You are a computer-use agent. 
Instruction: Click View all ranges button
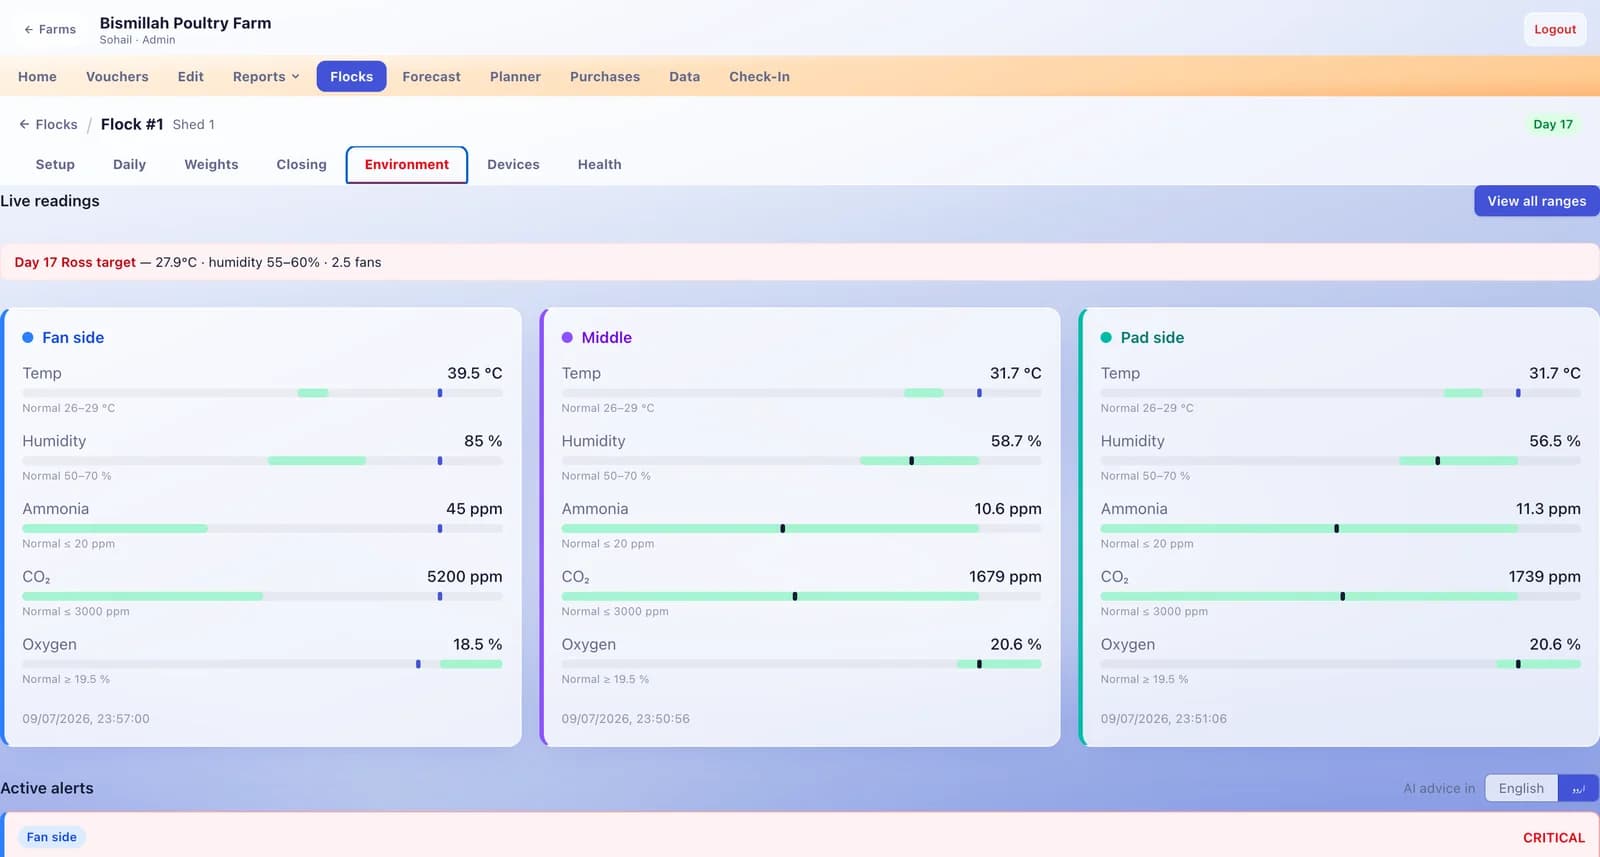coord(1536,201)
